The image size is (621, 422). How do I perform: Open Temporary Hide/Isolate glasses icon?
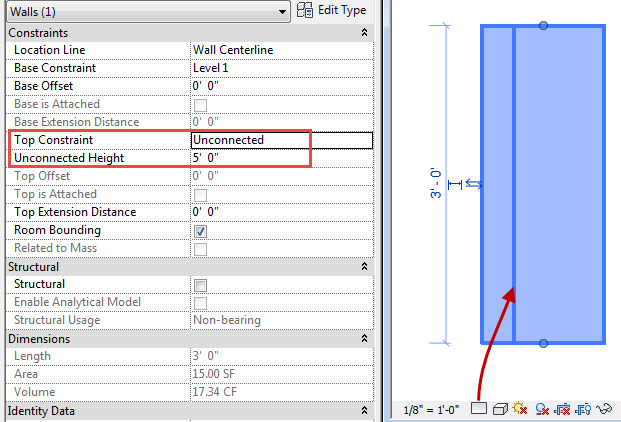tap(604, 408)
